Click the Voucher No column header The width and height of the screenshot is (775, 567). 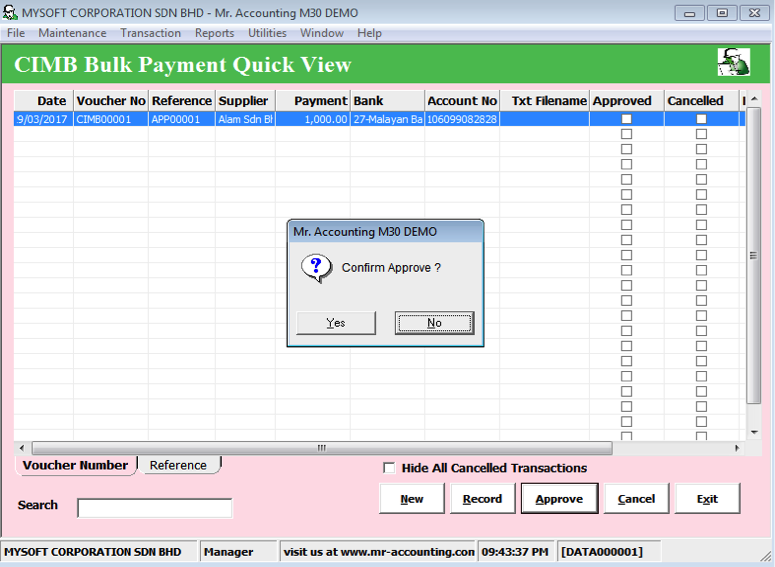pos(111,101)
